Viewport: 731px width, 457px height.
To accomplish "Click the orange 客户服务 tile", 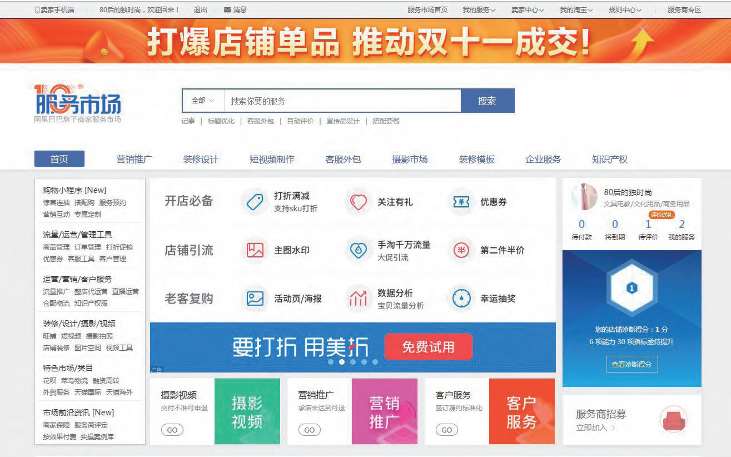I will pos(522,411).
